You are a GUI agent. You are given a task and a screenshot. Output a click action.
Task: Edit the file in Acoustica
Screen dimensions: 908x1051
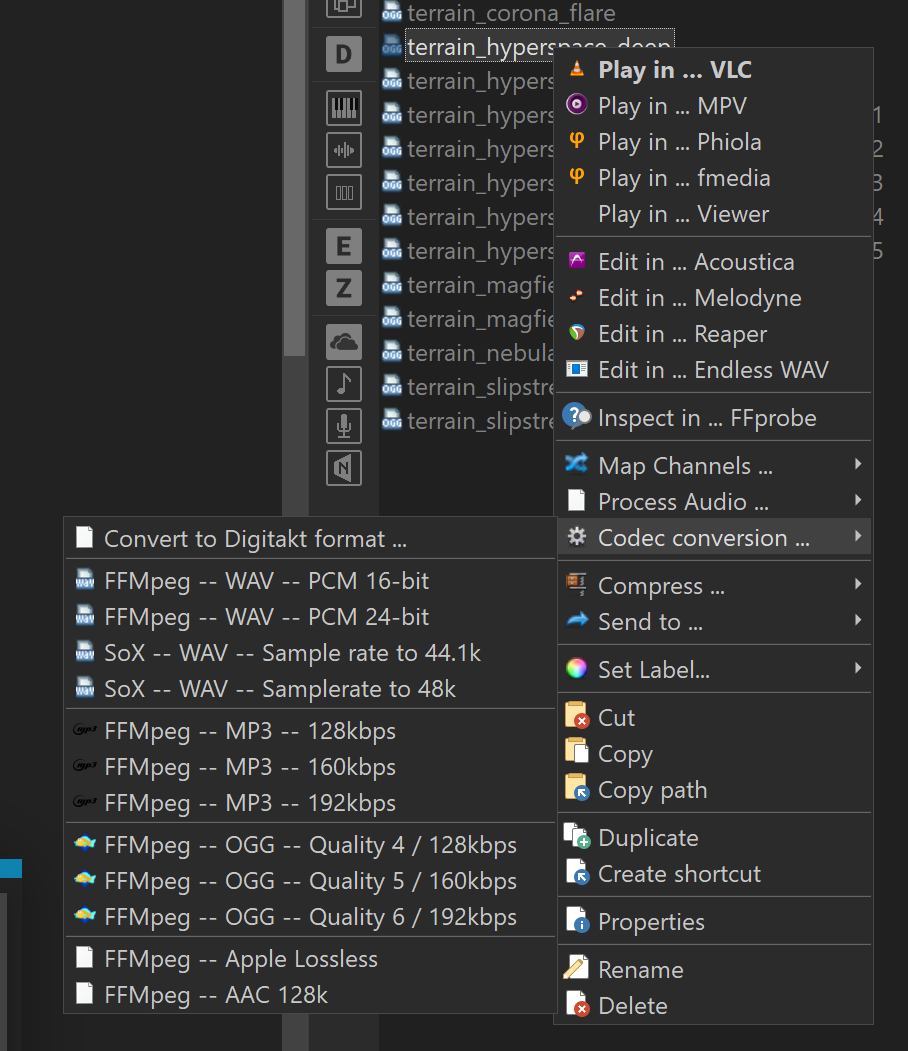(714, 262)
